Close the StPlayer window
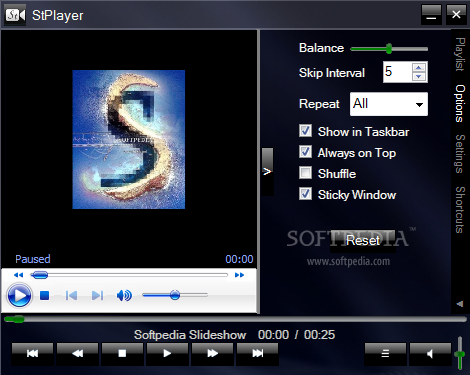470x375 pixels. (x=456, y=15)
